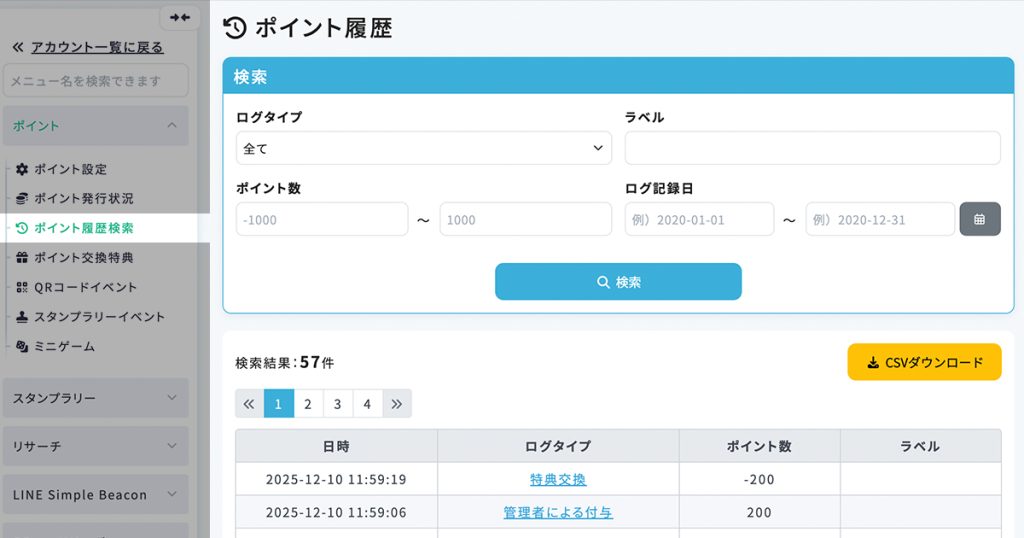
Task: Go to results page 2
Action: 308,404
